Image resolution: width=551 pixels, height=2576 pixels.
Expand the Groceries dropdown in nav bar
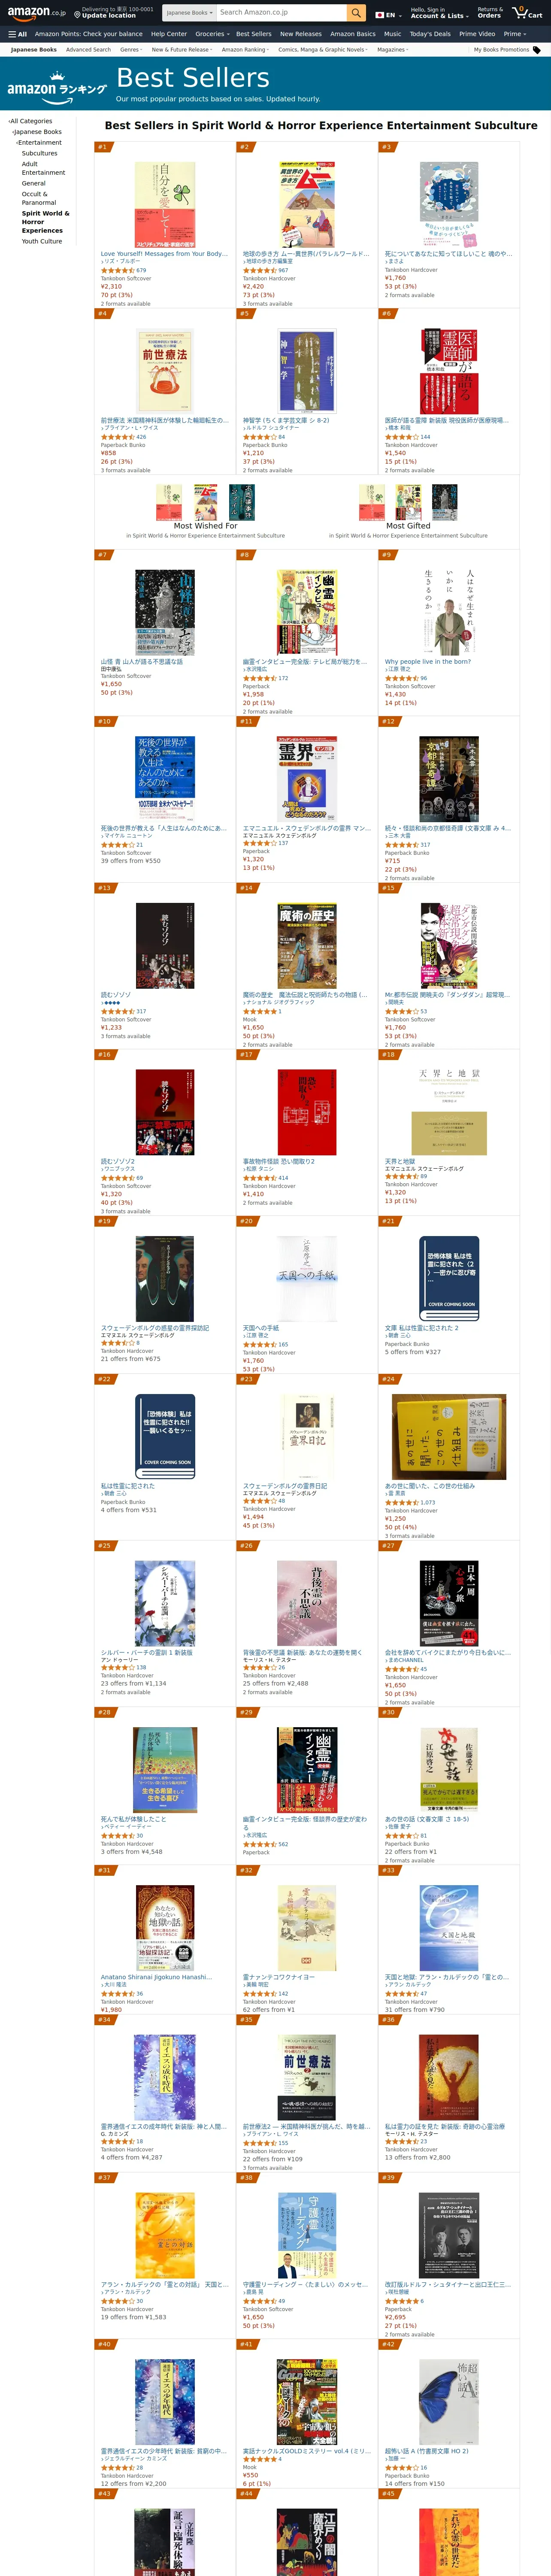point(212,34)
